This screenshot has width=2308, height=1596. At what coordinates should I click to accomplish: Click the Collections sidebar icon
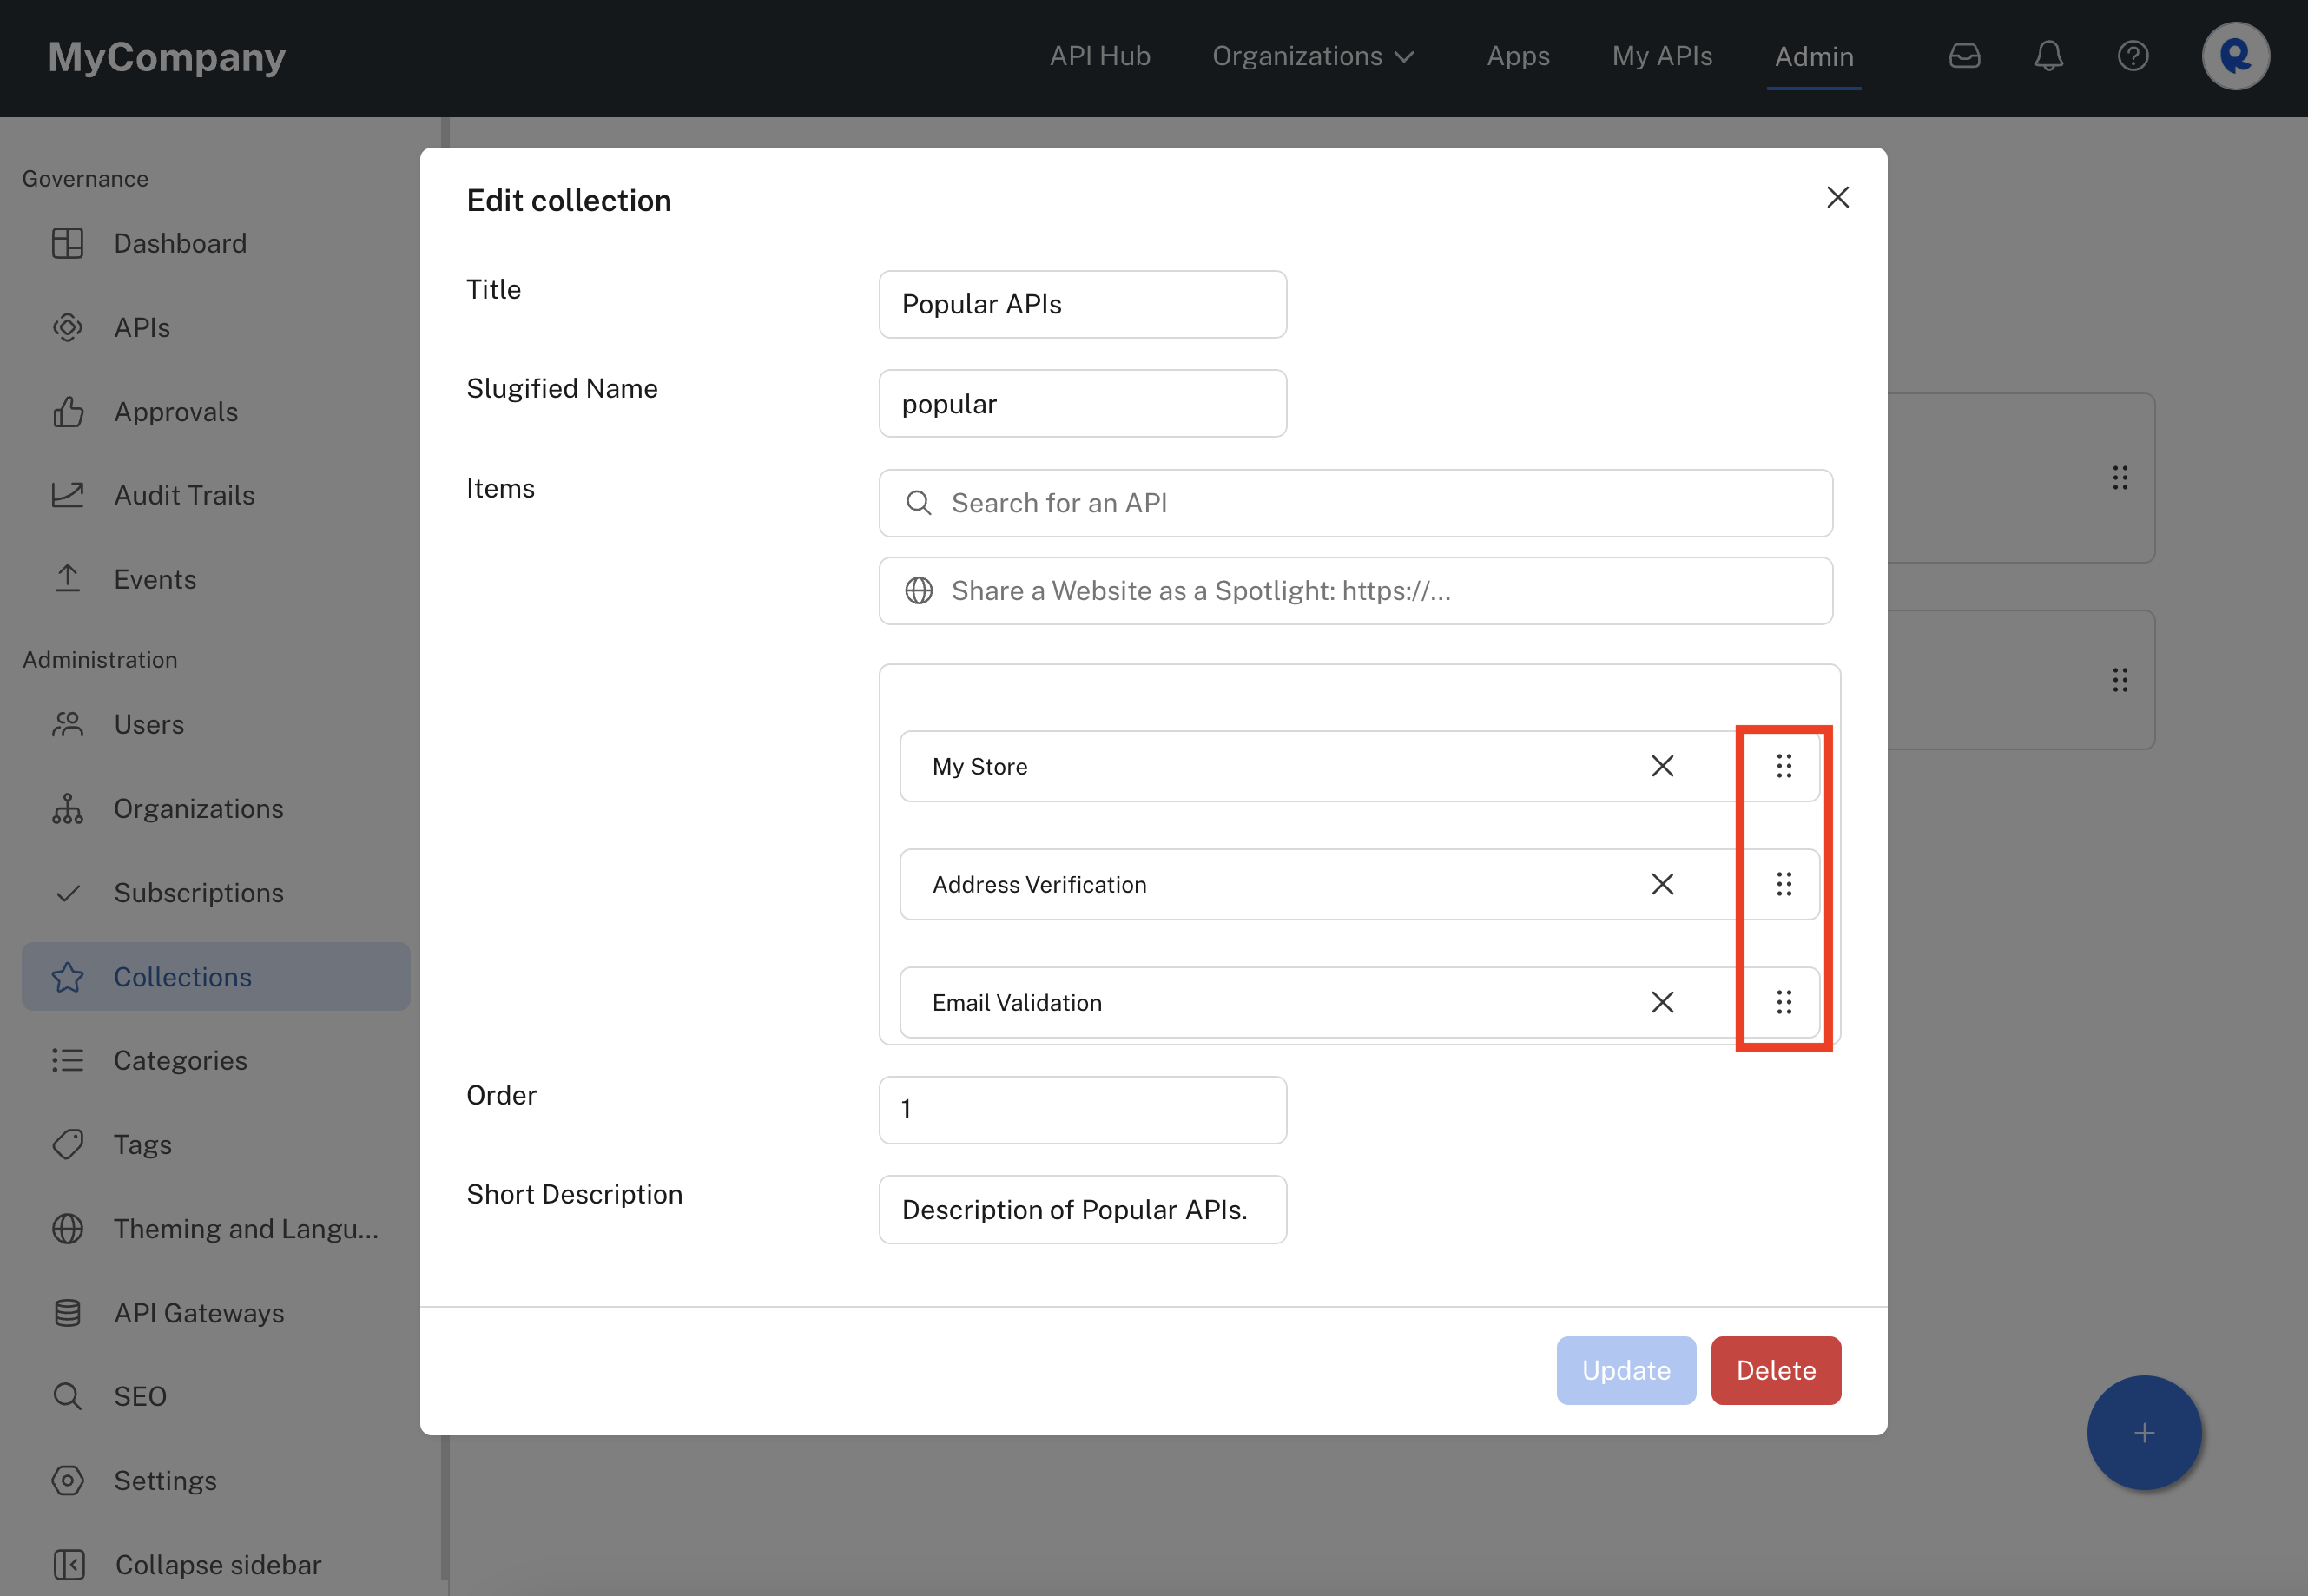69,975
